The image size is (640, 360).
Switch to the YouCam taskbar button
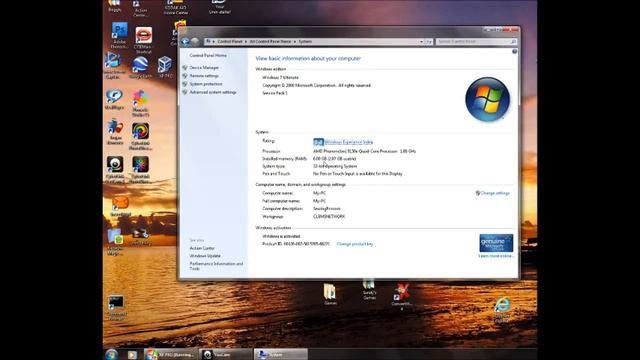coord(226,355)
